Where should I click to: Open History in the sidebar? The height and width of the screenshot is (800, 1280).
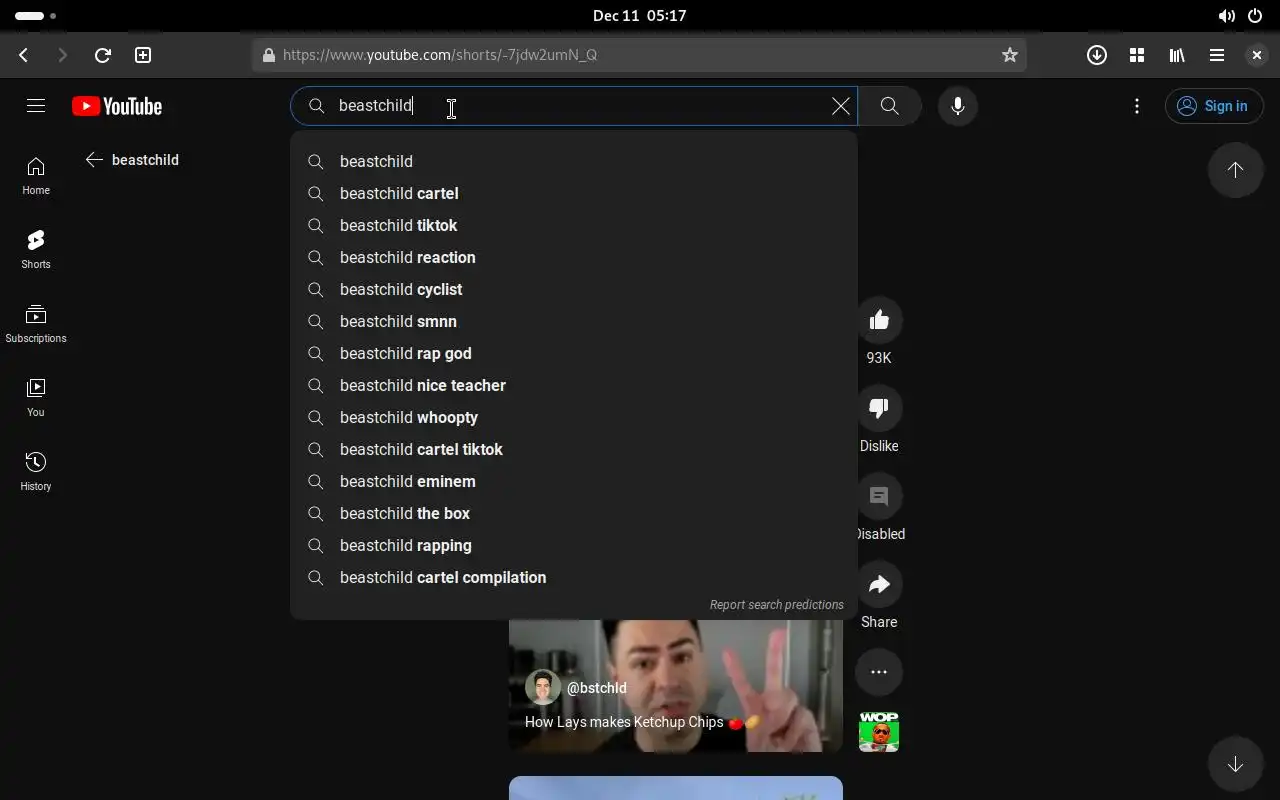[36, 472]
